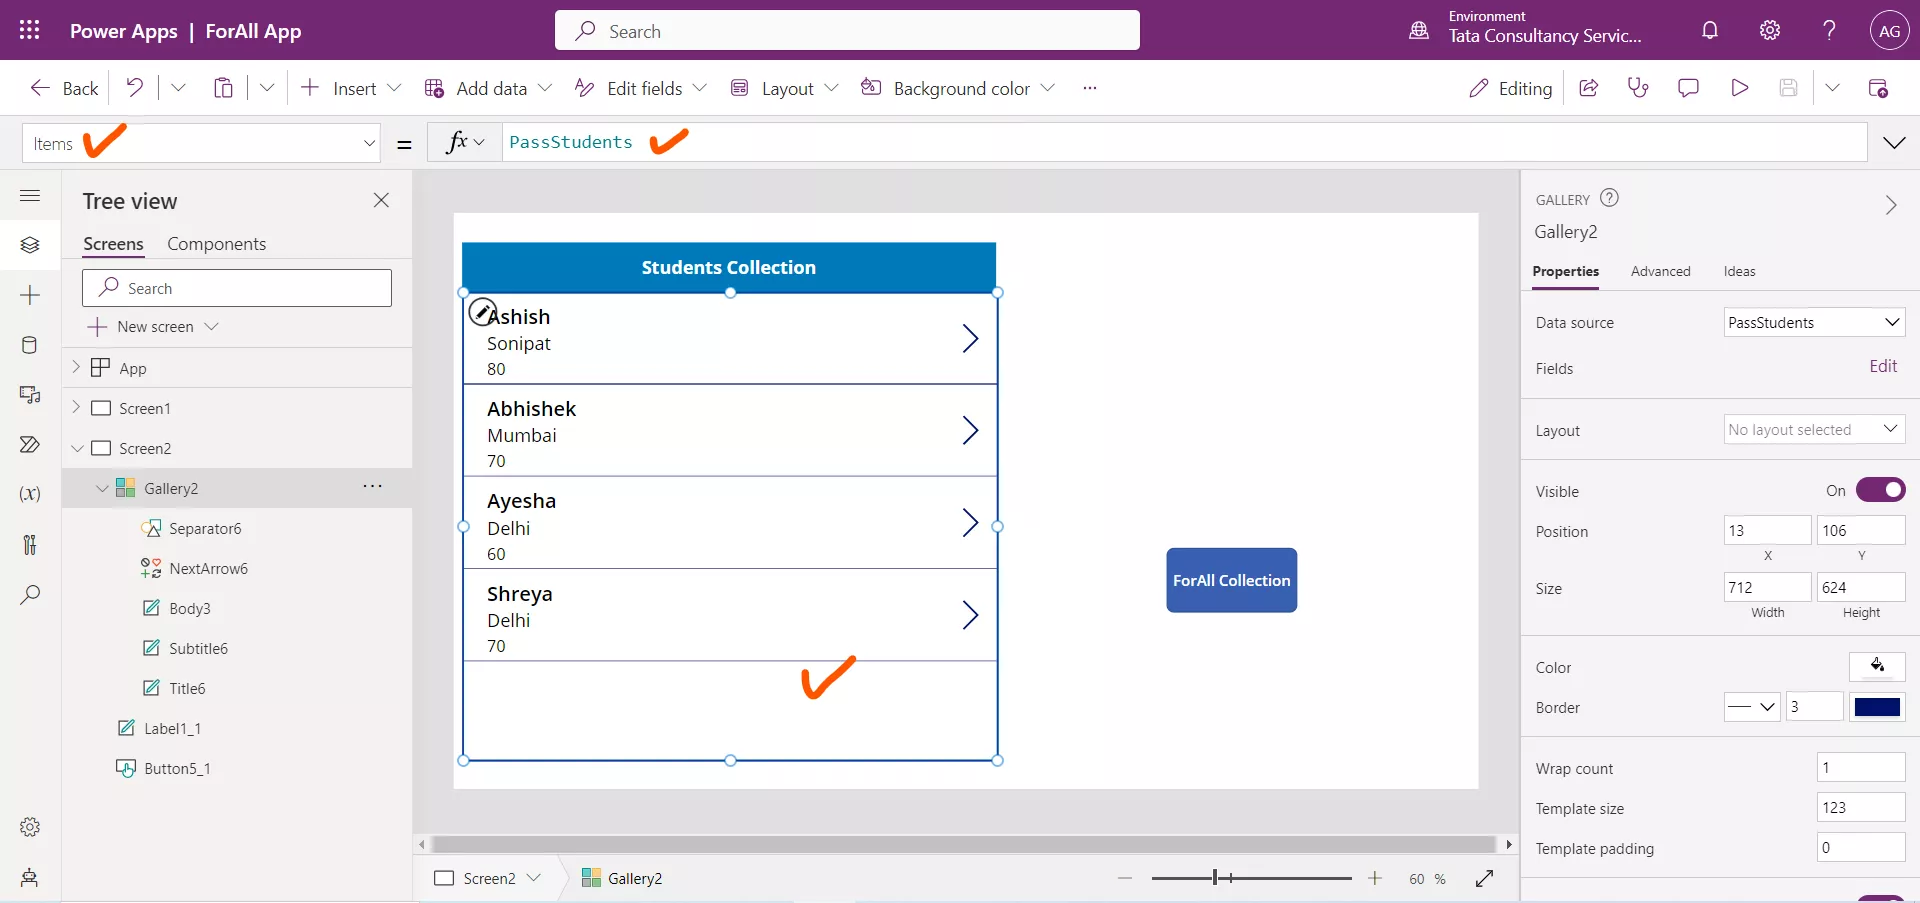
Task: Open the Layout menu in the toolbar
Action: pos(784,88)
